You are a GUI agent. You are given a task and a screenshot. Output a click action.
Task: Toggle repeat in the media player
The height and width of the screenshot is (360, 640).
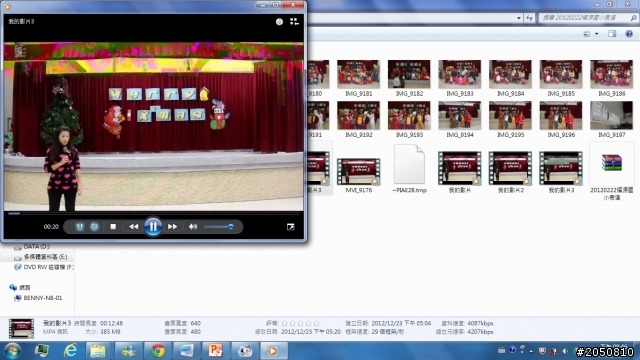tap(94, 227)
